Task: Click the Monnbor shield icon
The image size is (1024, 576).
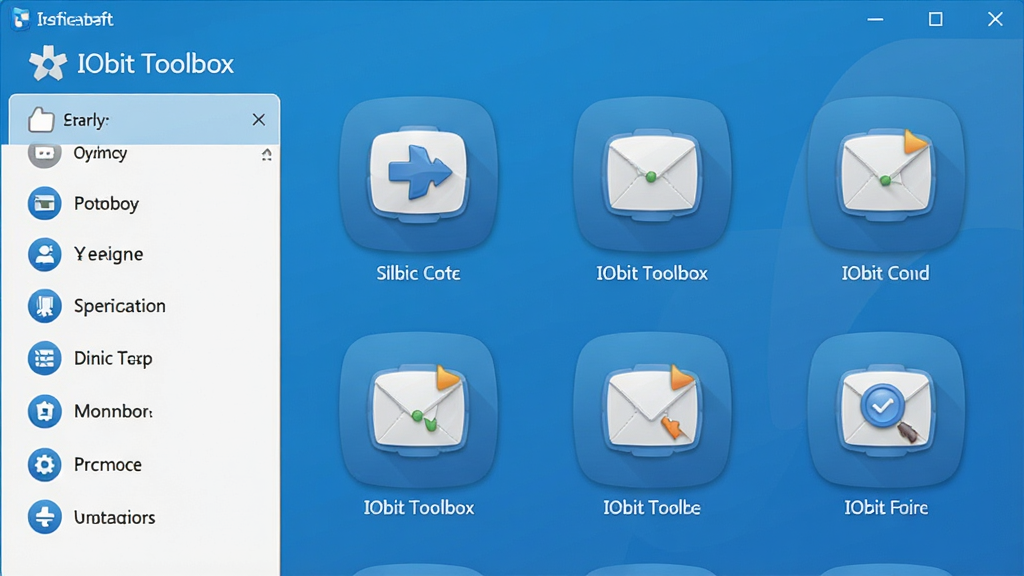Action: (x=44, y=411)
